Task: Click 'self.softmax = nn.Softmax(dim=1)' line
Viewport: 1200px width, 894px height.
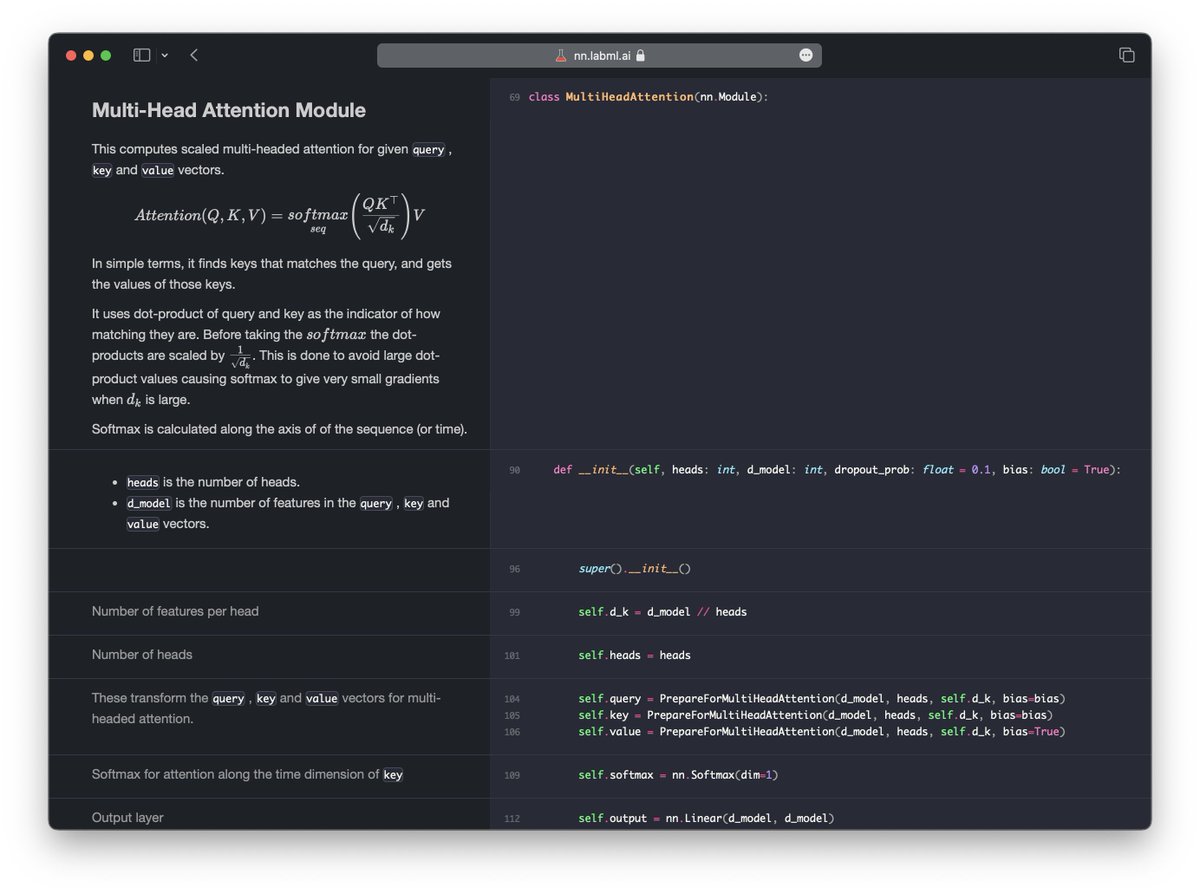Action: pos(678,775)
